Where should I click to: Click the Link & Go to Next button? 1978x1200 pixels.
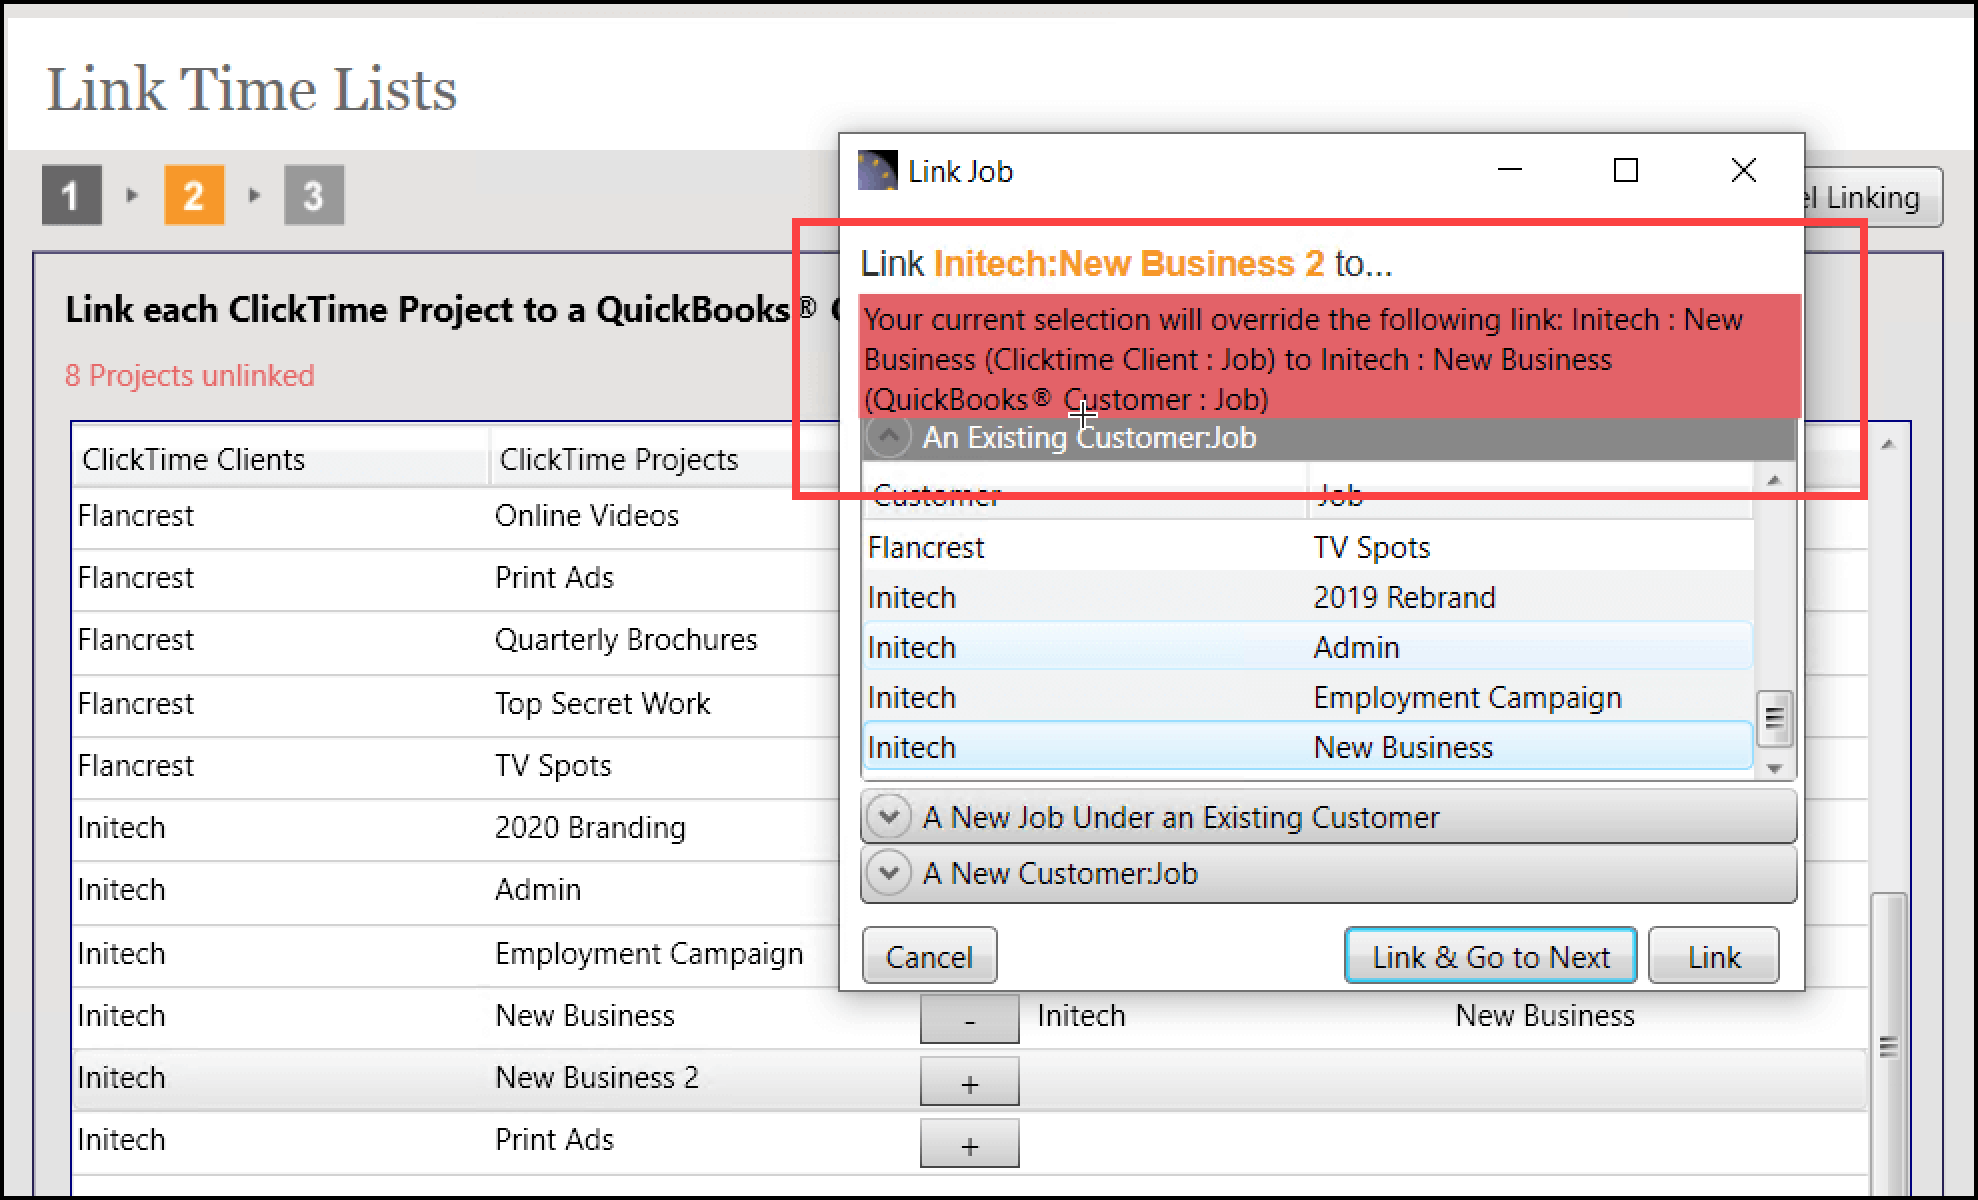coord(1490,956)
